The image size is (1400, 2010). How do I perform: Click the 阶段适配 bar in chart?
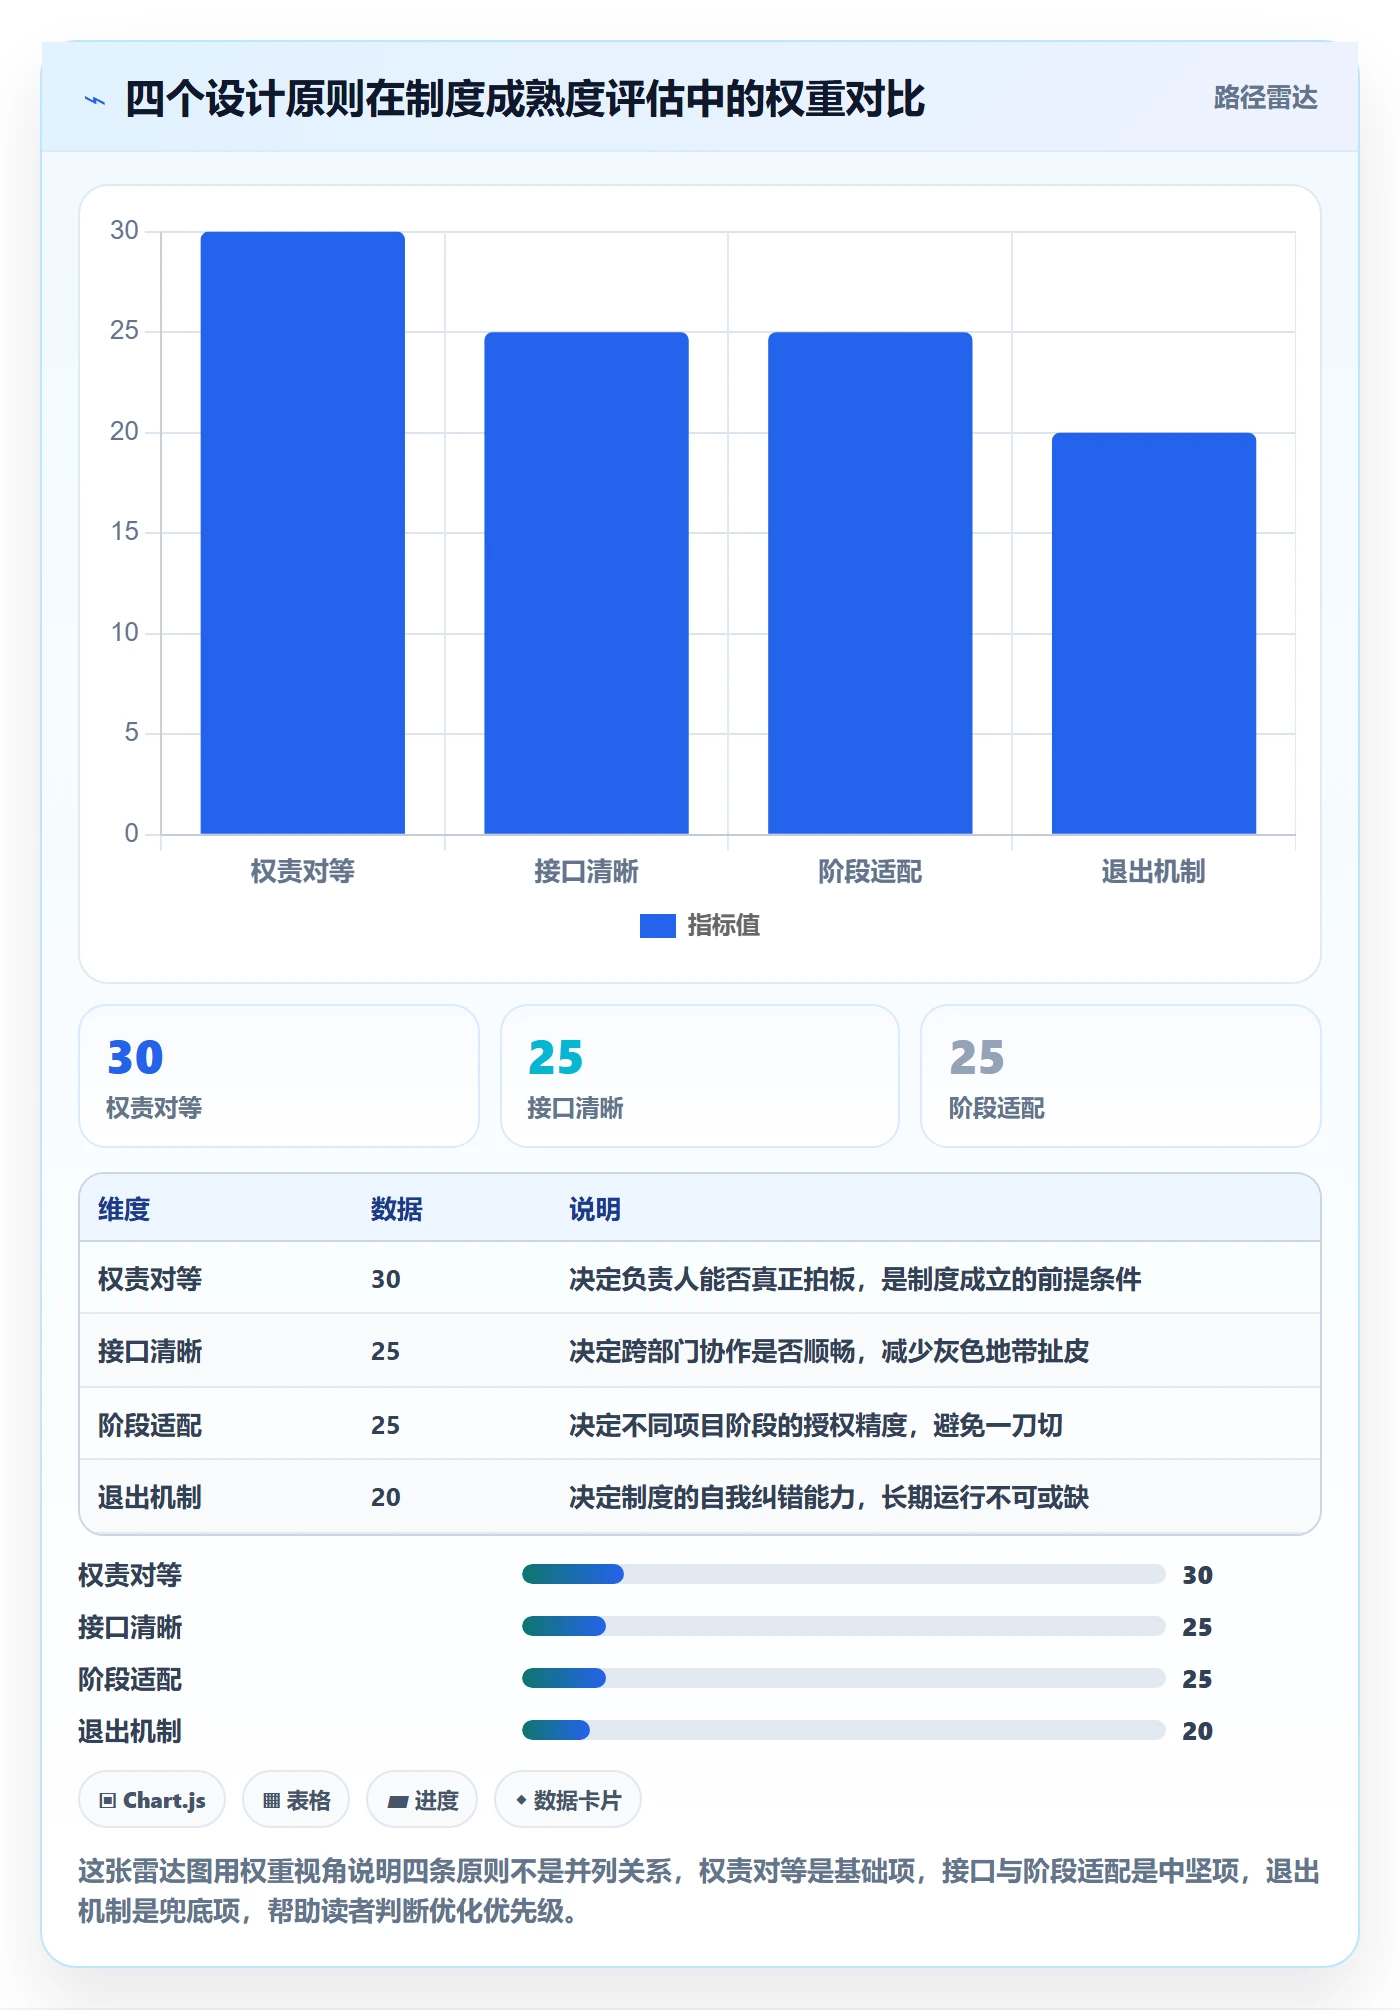[x=870, y=583]
